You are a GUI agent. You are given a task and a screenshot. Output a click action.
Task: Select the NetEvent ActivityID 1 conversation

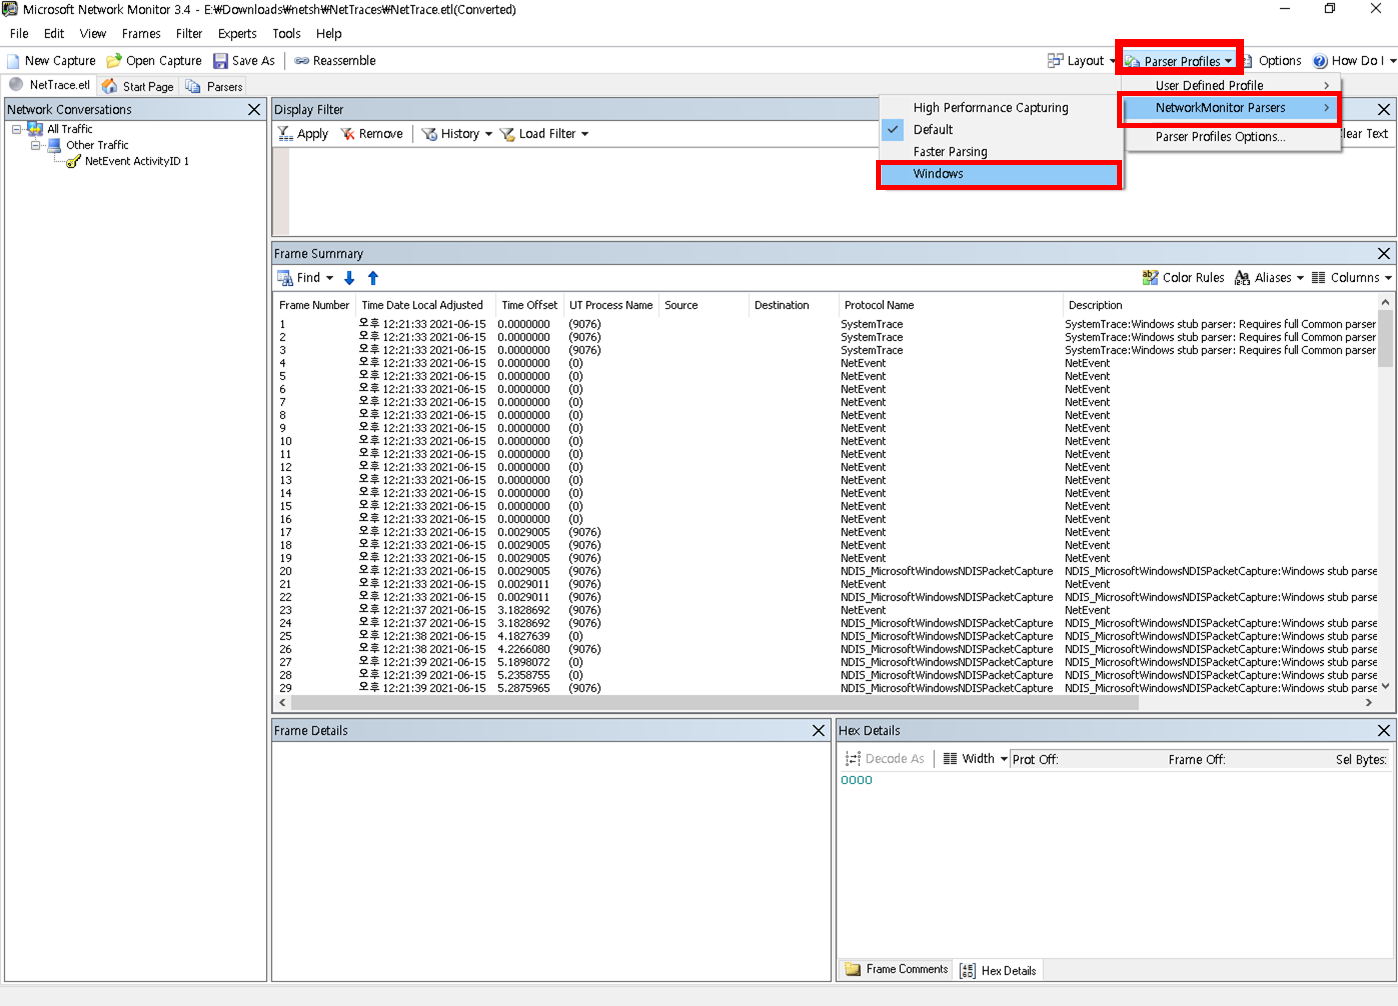pos(137,161)
